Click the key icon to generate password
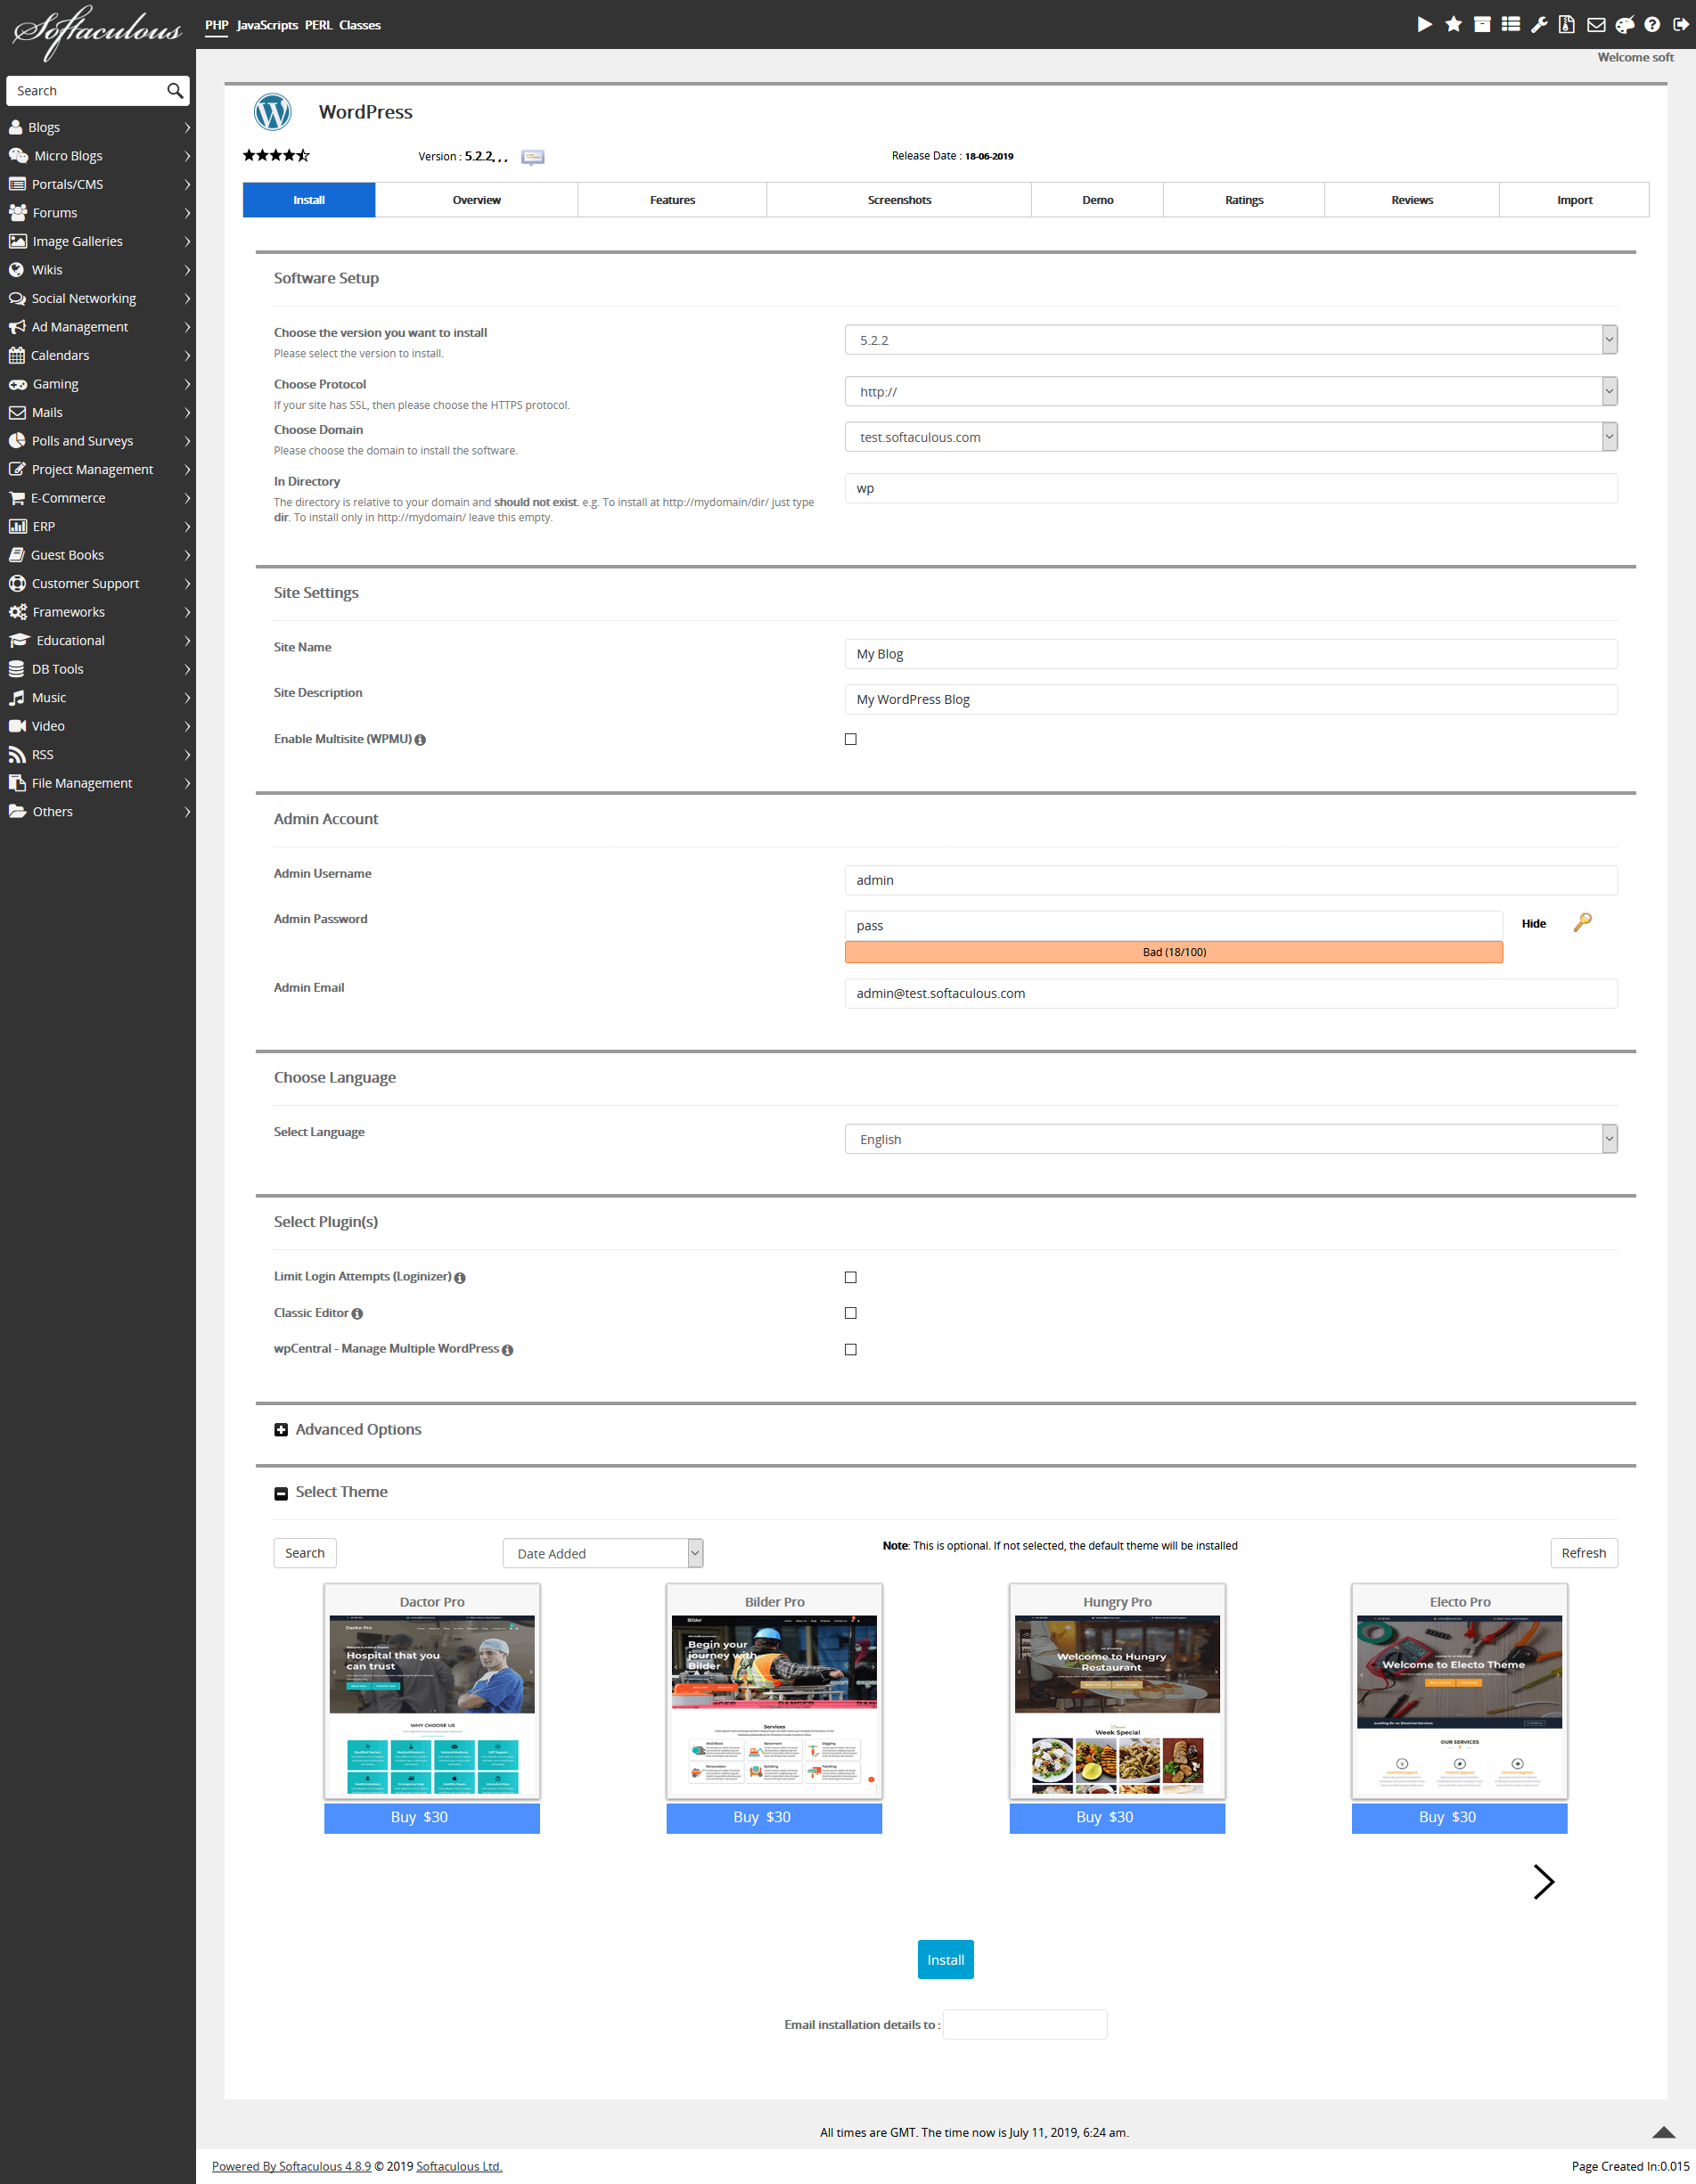The image size is (1696, 2184). point(1582,922)
